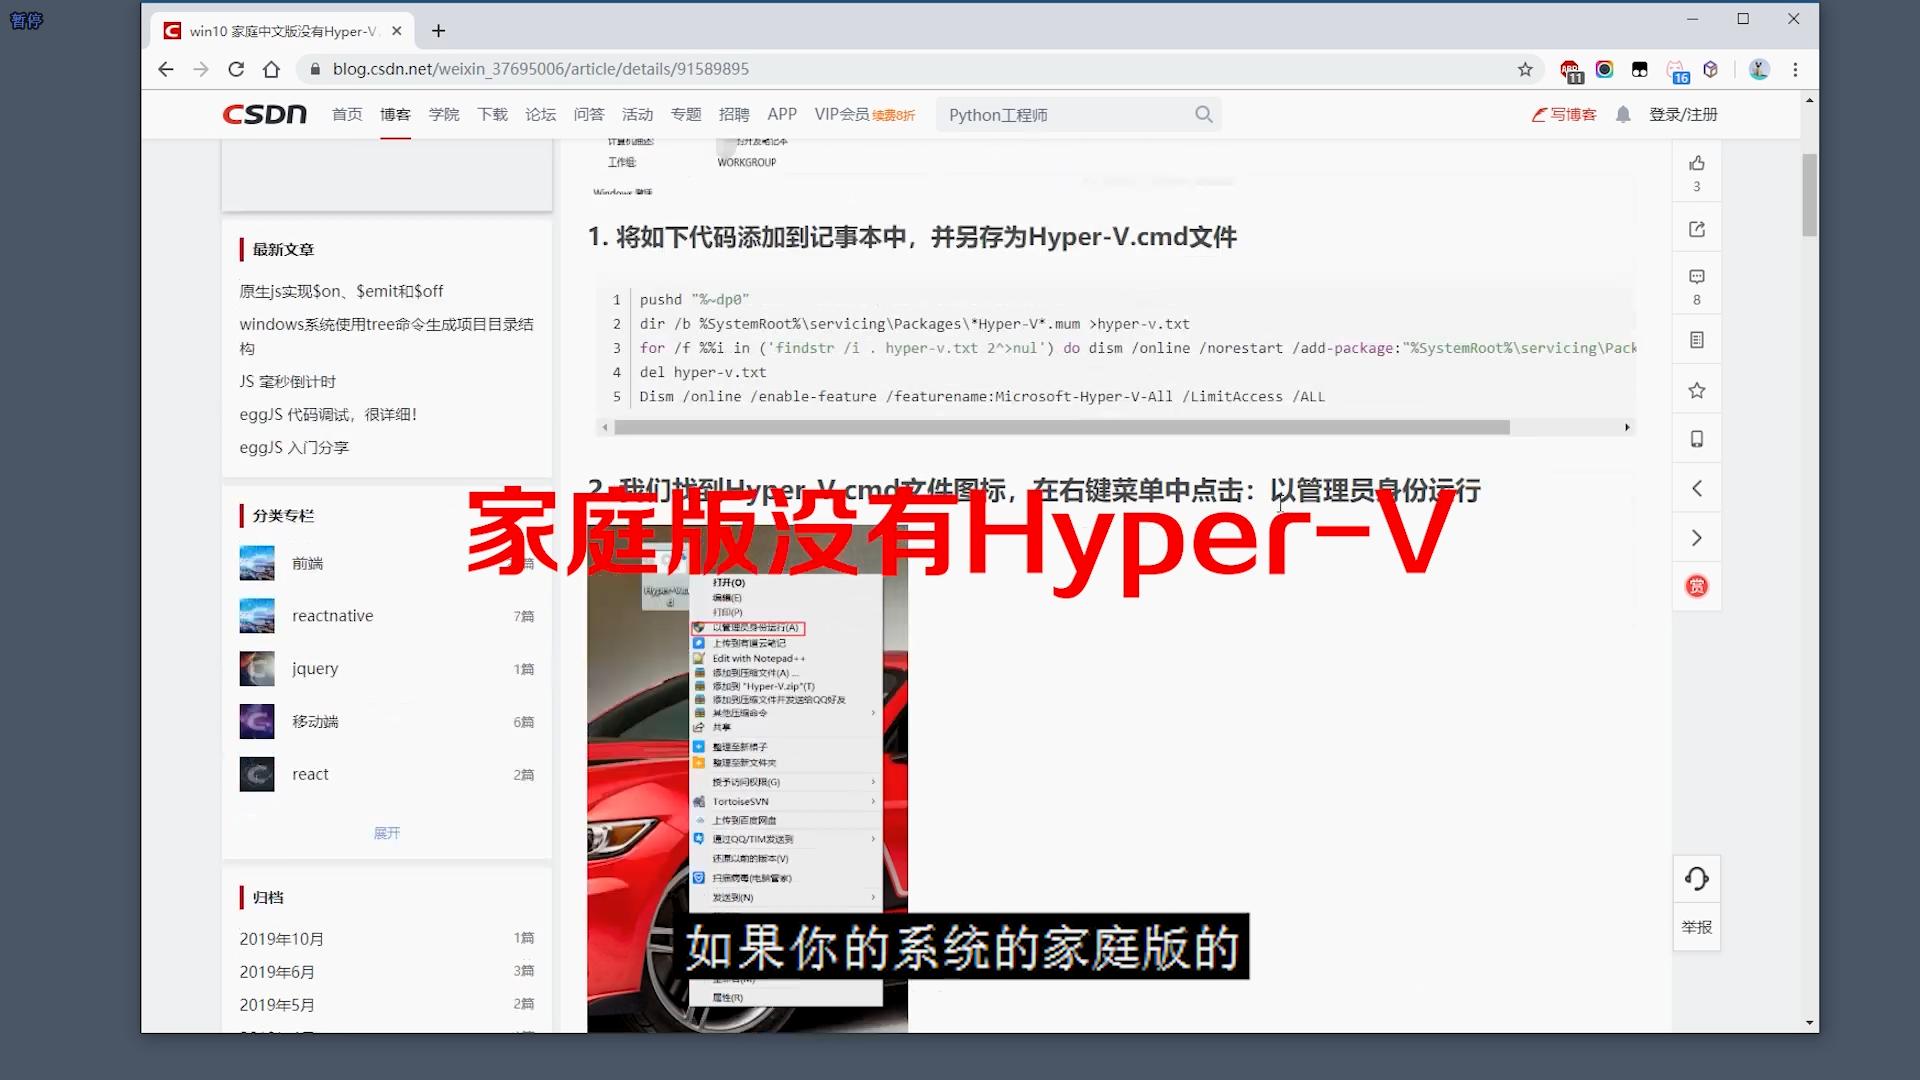Click the right chevron in the floating toolbar
The width and height of the screenshot is (1920, 1080).
[x=1696, y=537]
